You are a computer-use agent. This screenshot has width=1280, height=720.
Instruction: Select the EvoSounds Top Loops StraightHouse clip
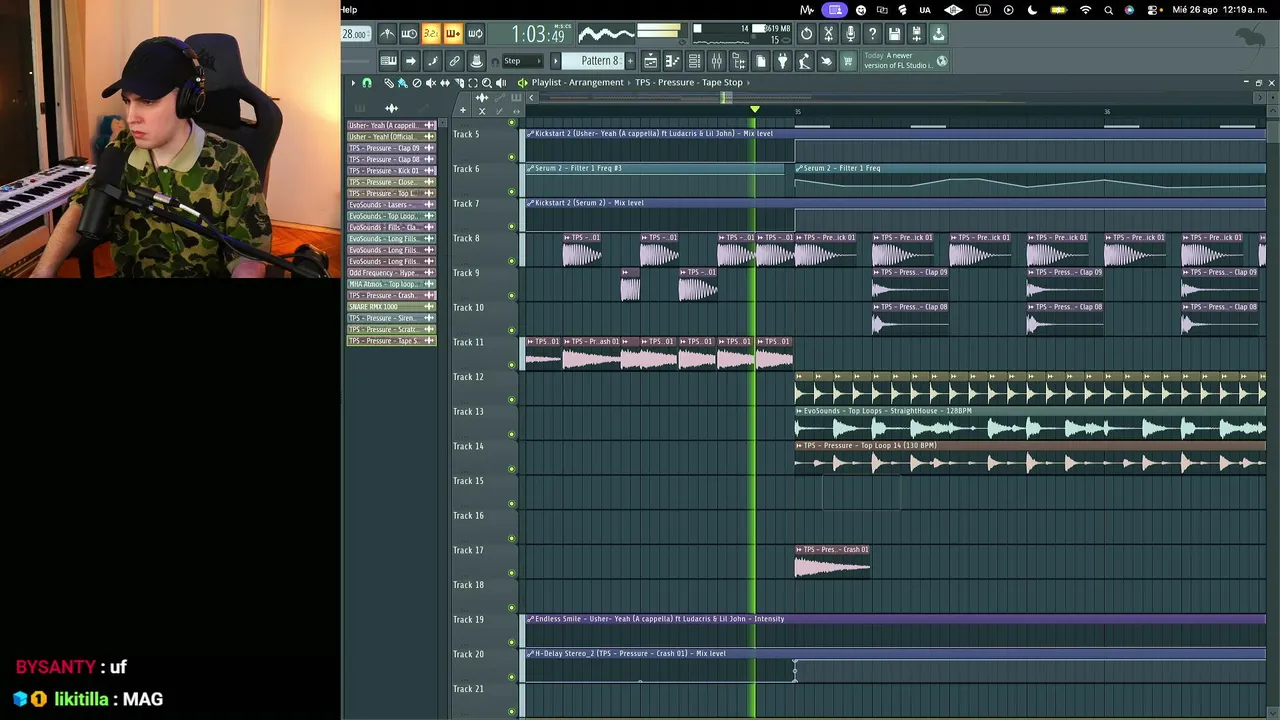[x=1030, y=423]
